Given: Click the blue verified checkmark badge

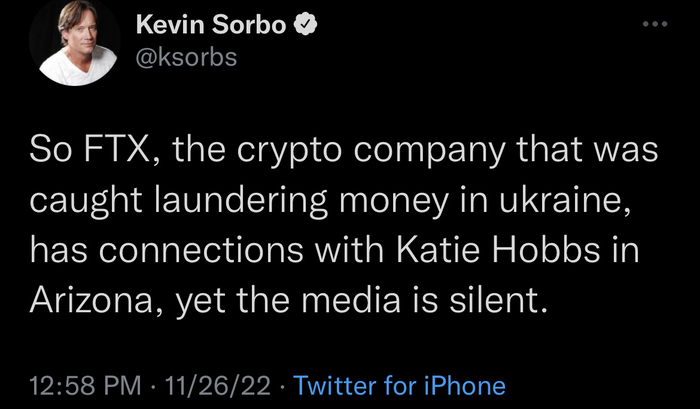Looking at the screenshot, I should [300, 25].
